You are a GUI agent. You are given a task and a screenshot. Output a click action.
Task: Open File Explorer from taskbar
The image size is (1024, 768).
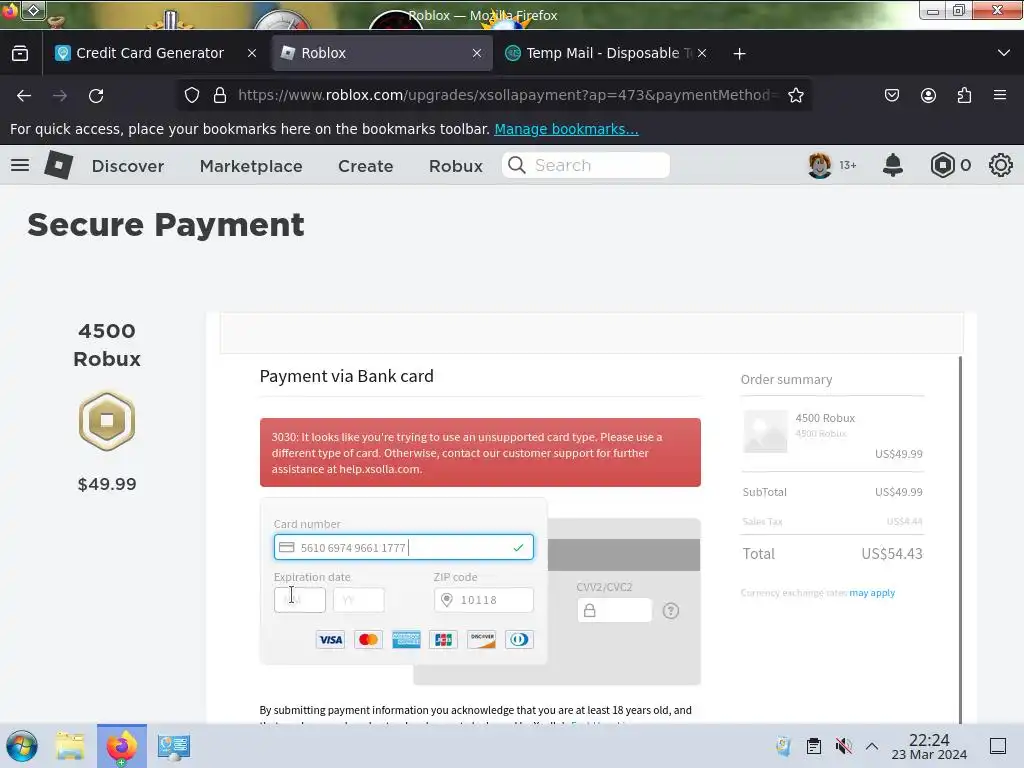[70, 746]
